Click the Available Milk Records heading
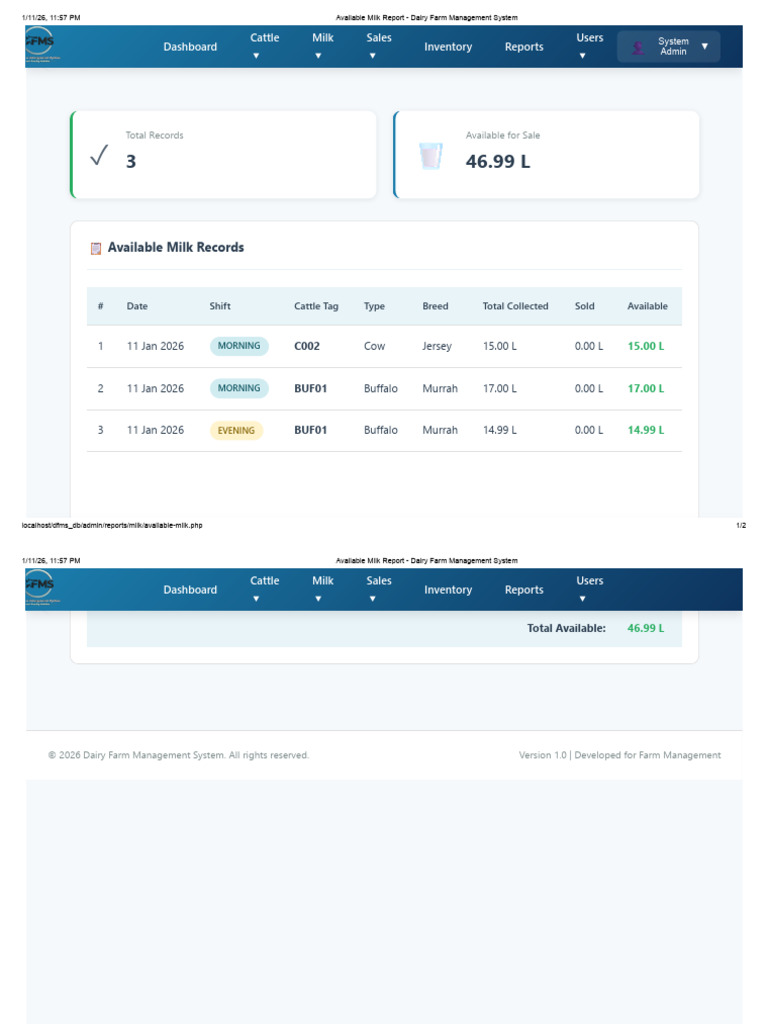Screen dimensions: 768x1024 176,248
